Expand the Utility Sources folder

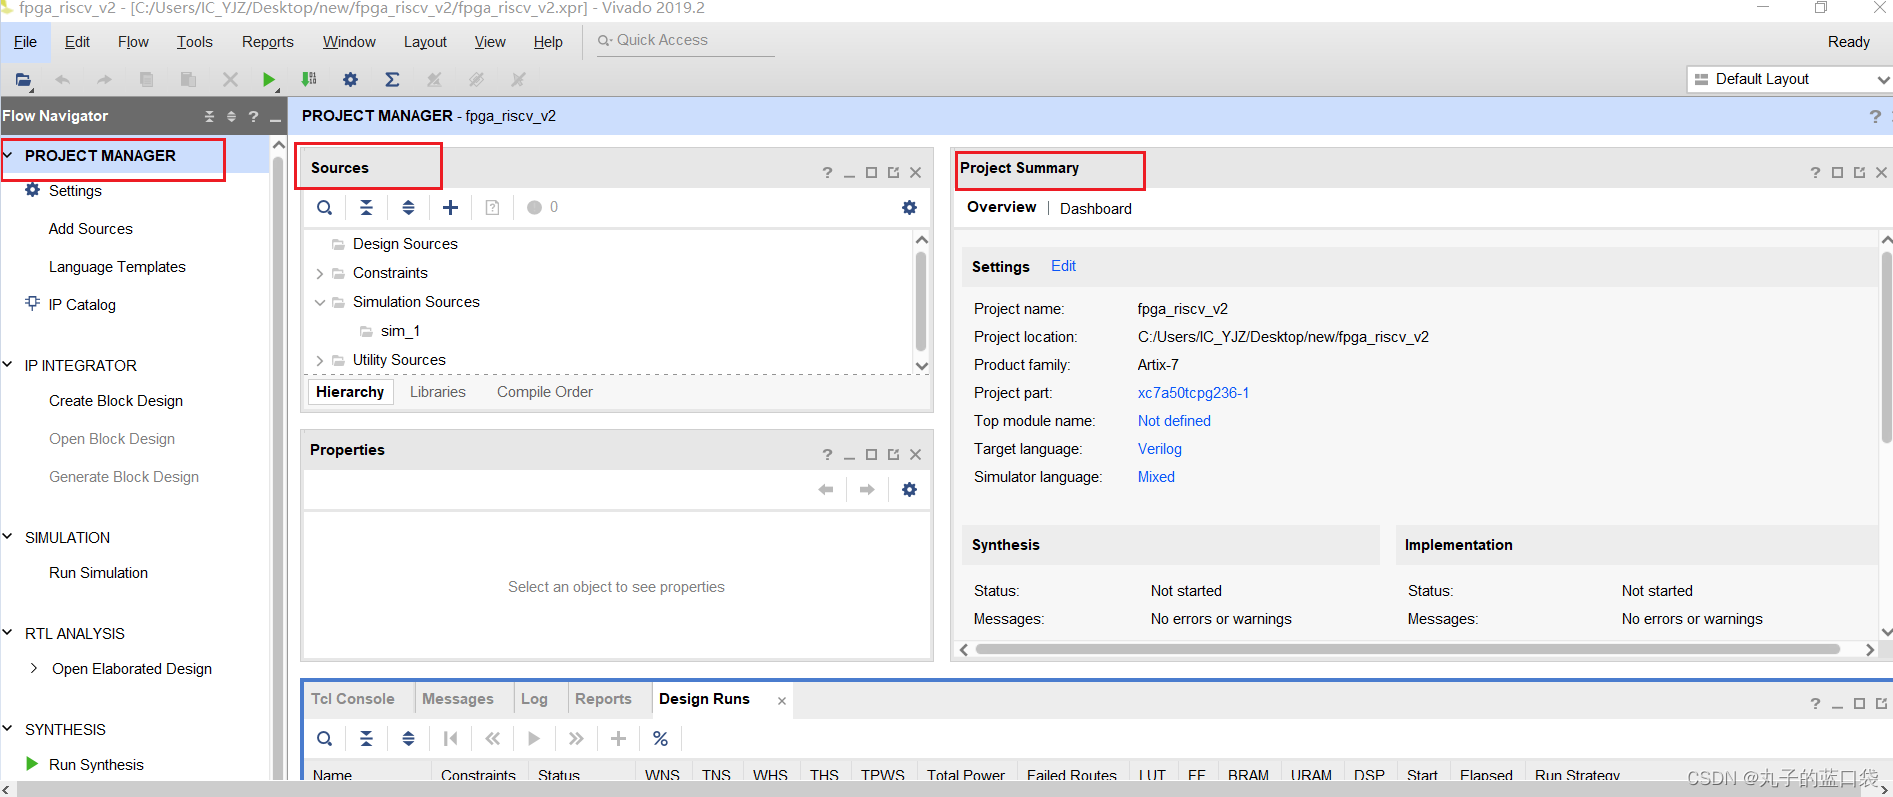coord(319,360)
